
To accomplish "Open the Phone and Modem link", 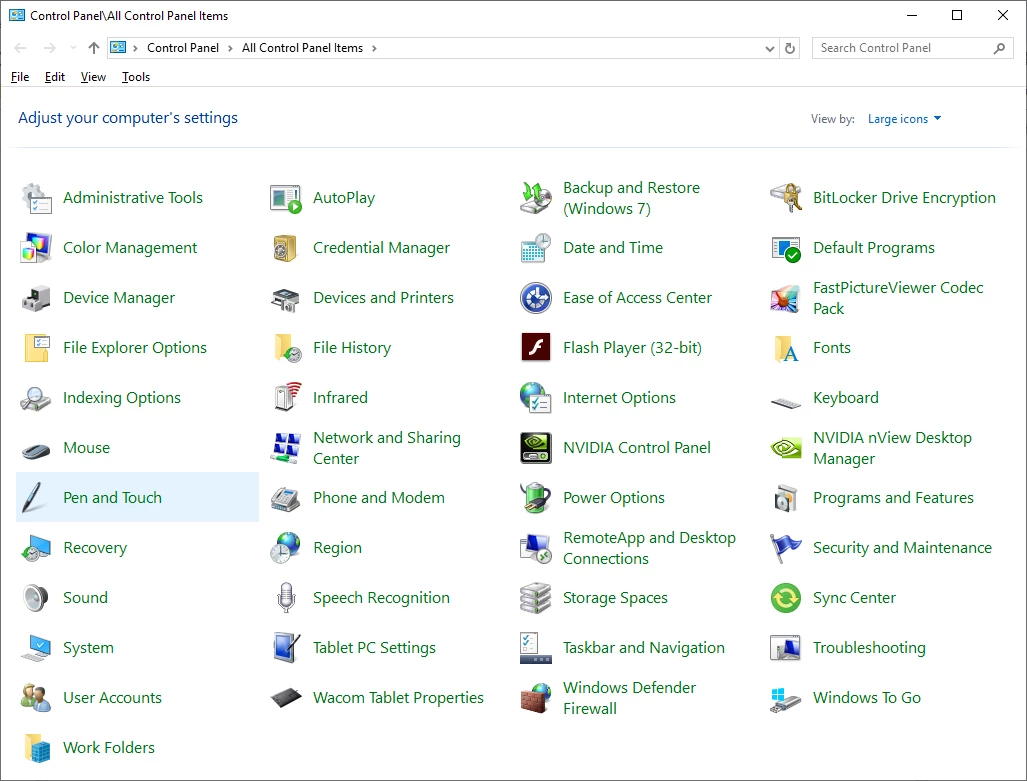I will (x=379, y=498).
